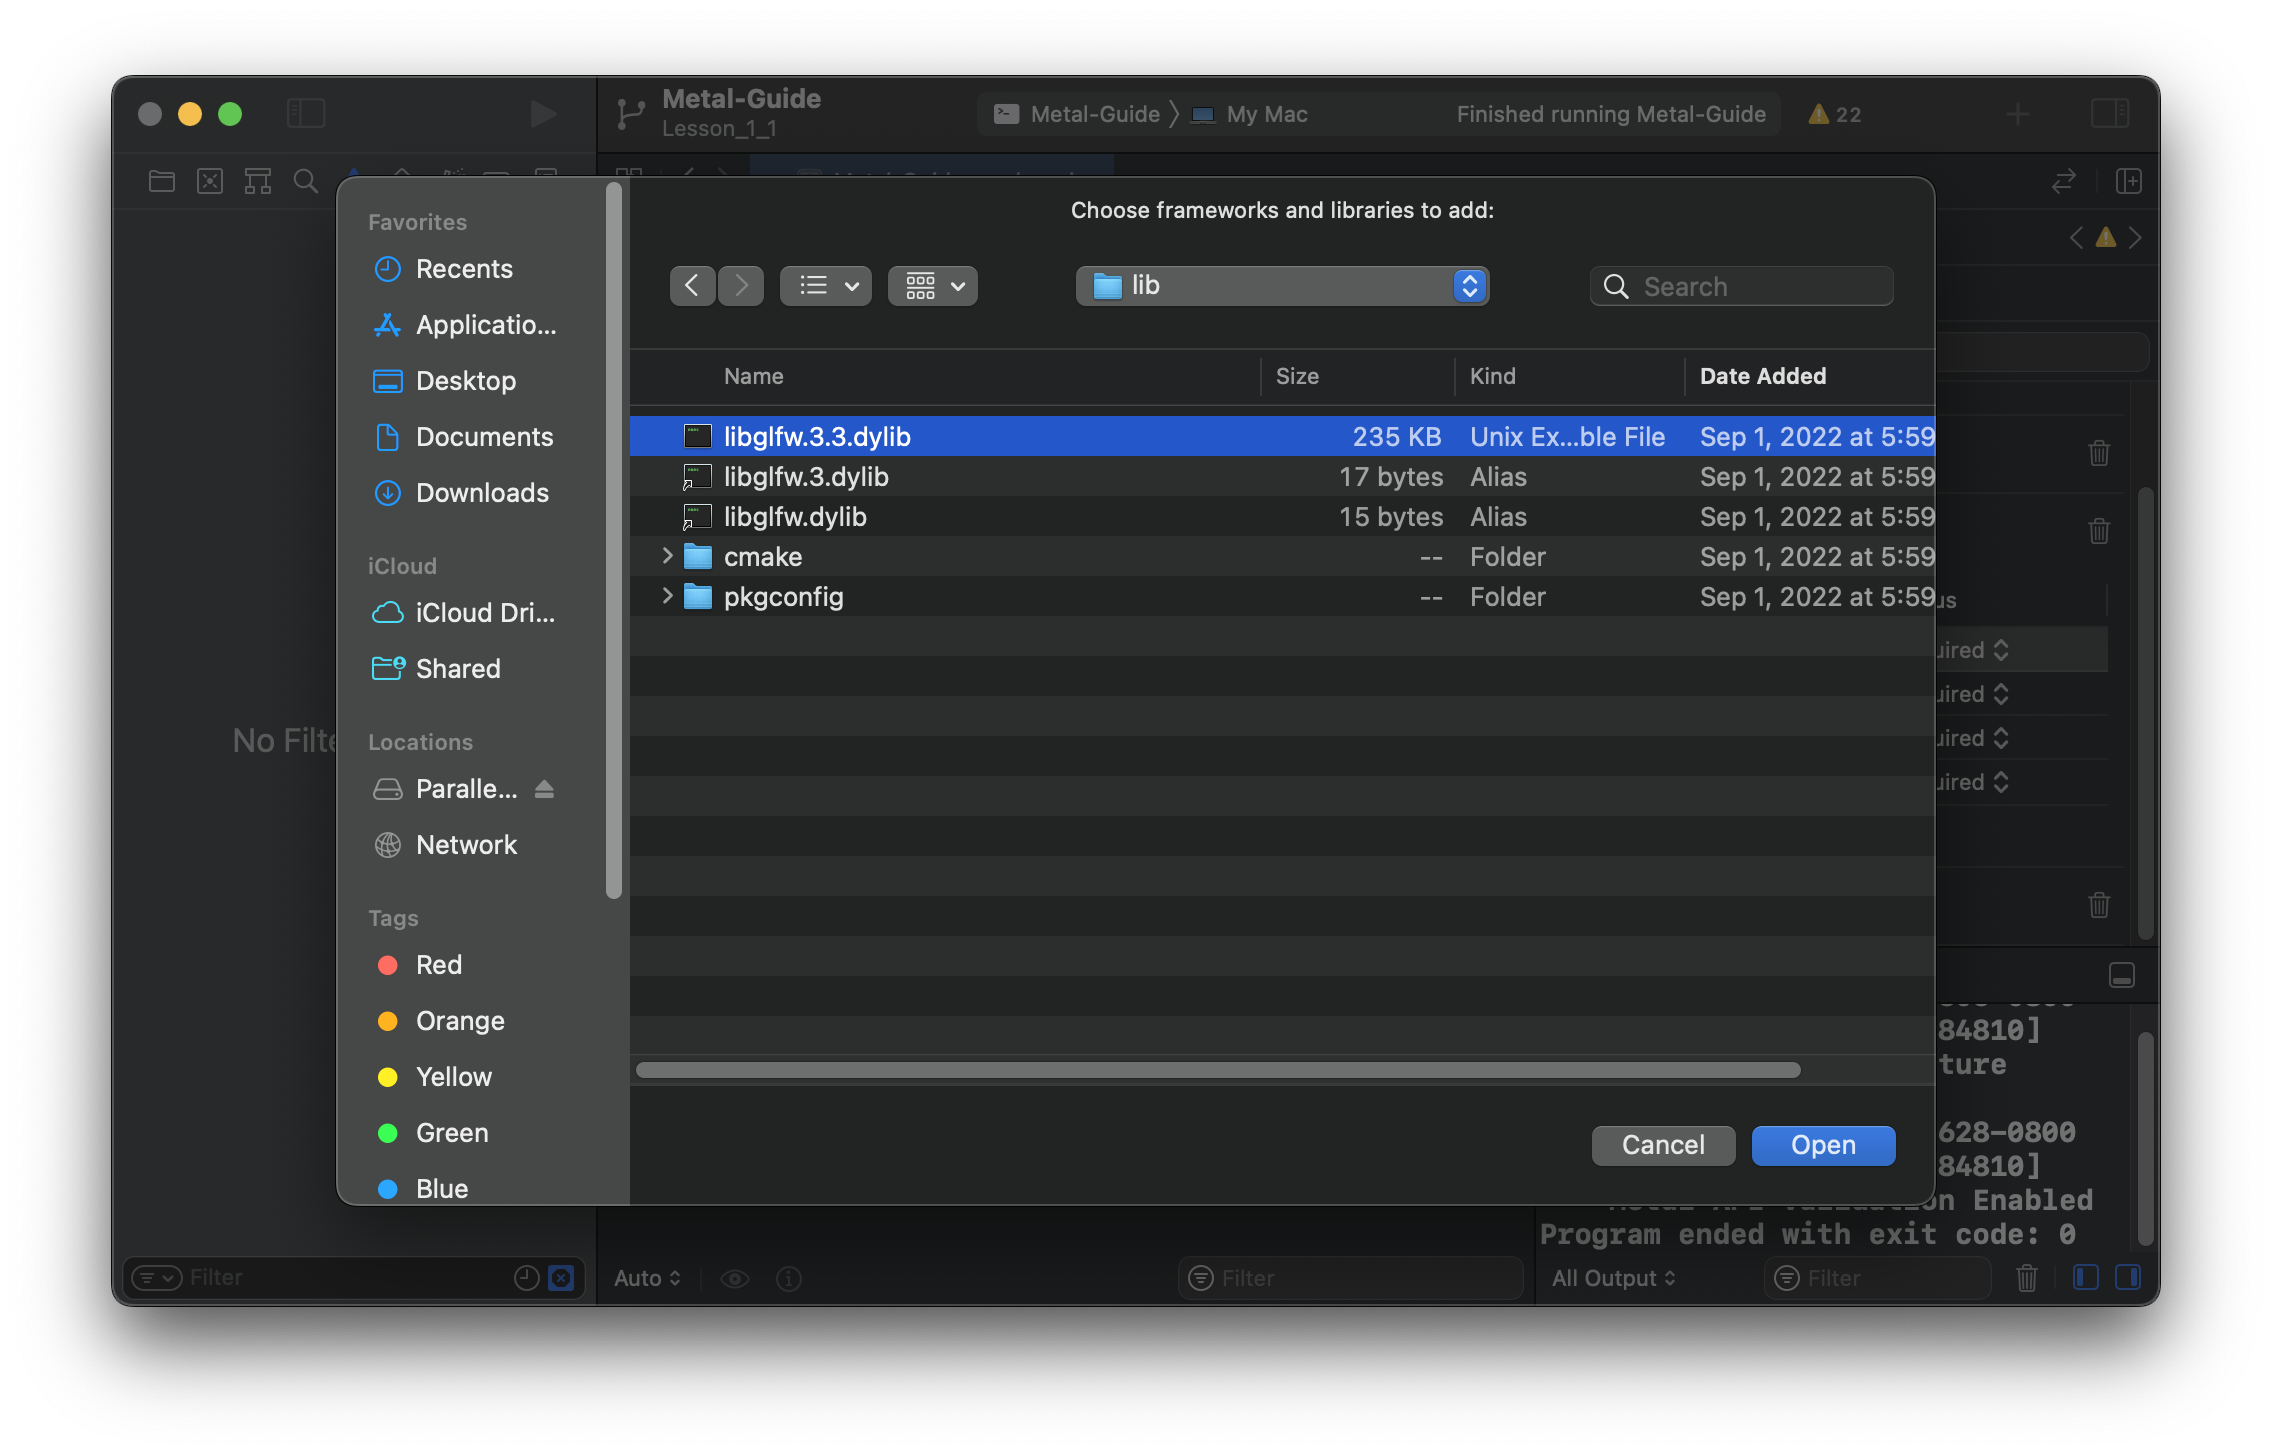Open the Project navigator folder icon

click(160, 181)
